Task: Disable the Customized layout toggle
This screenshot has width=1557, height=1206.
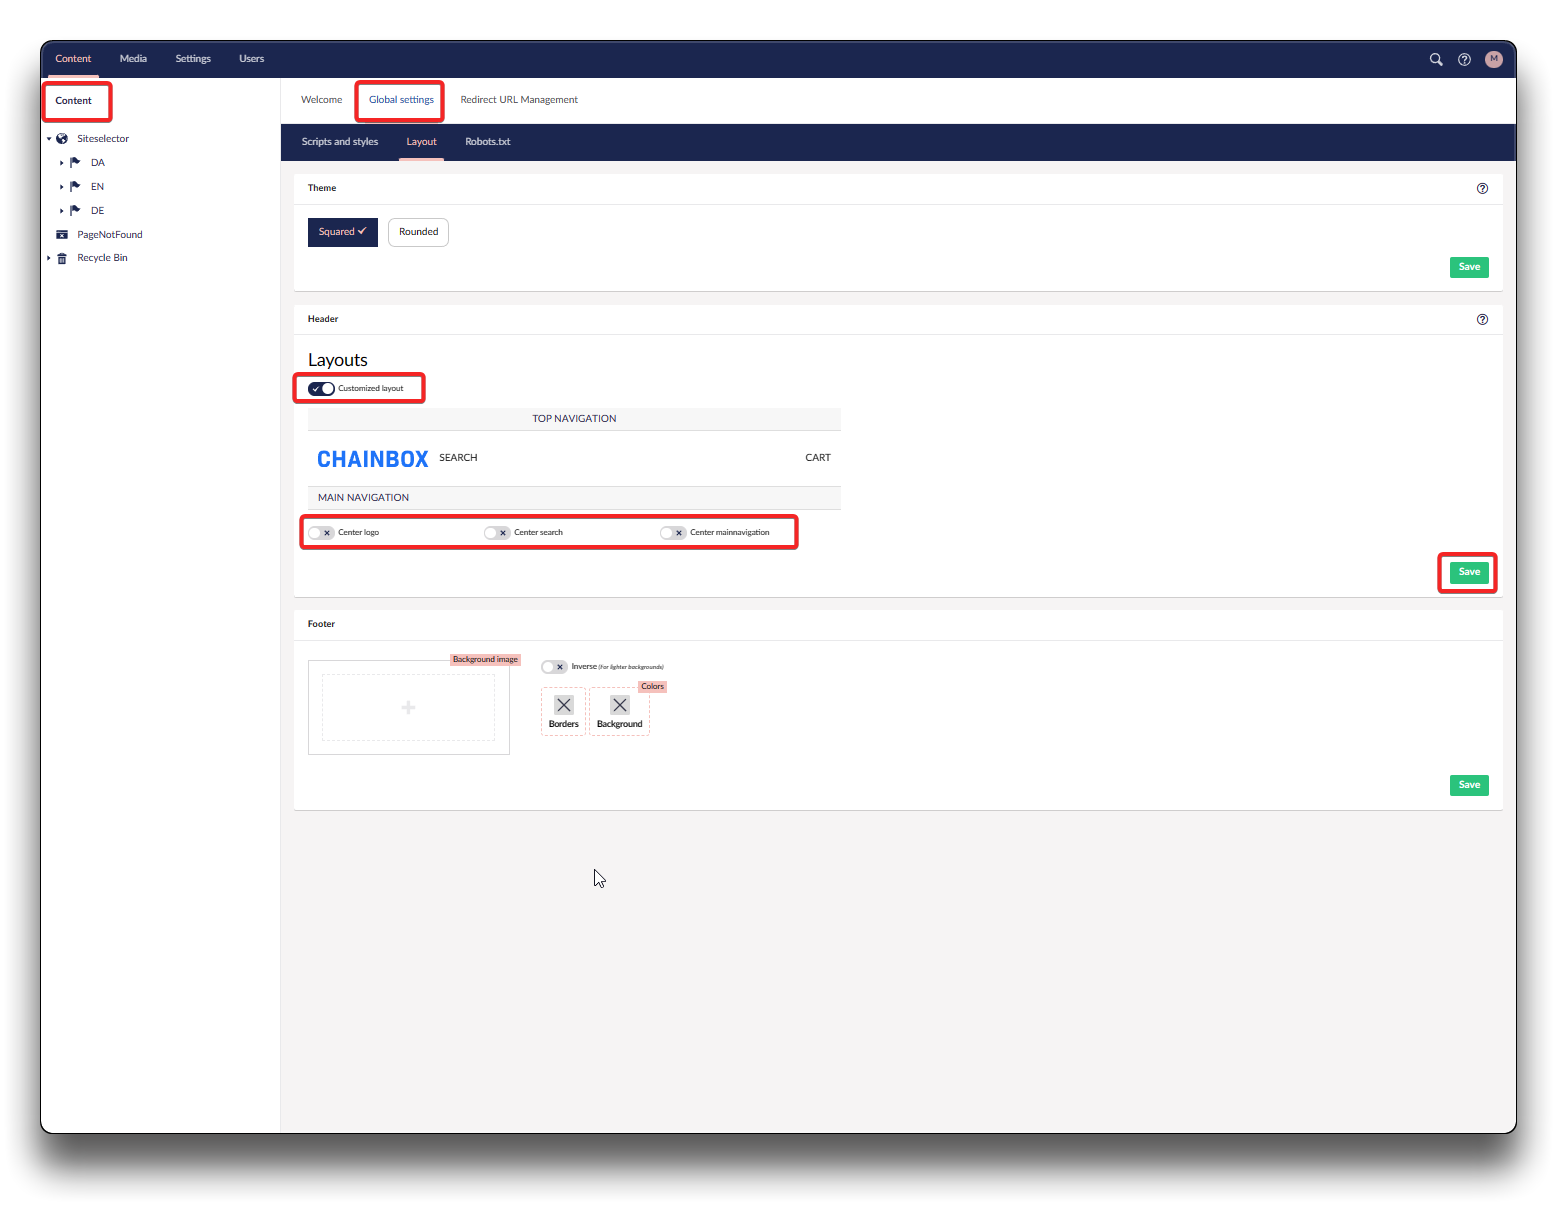Action: (x=321, y=389)
